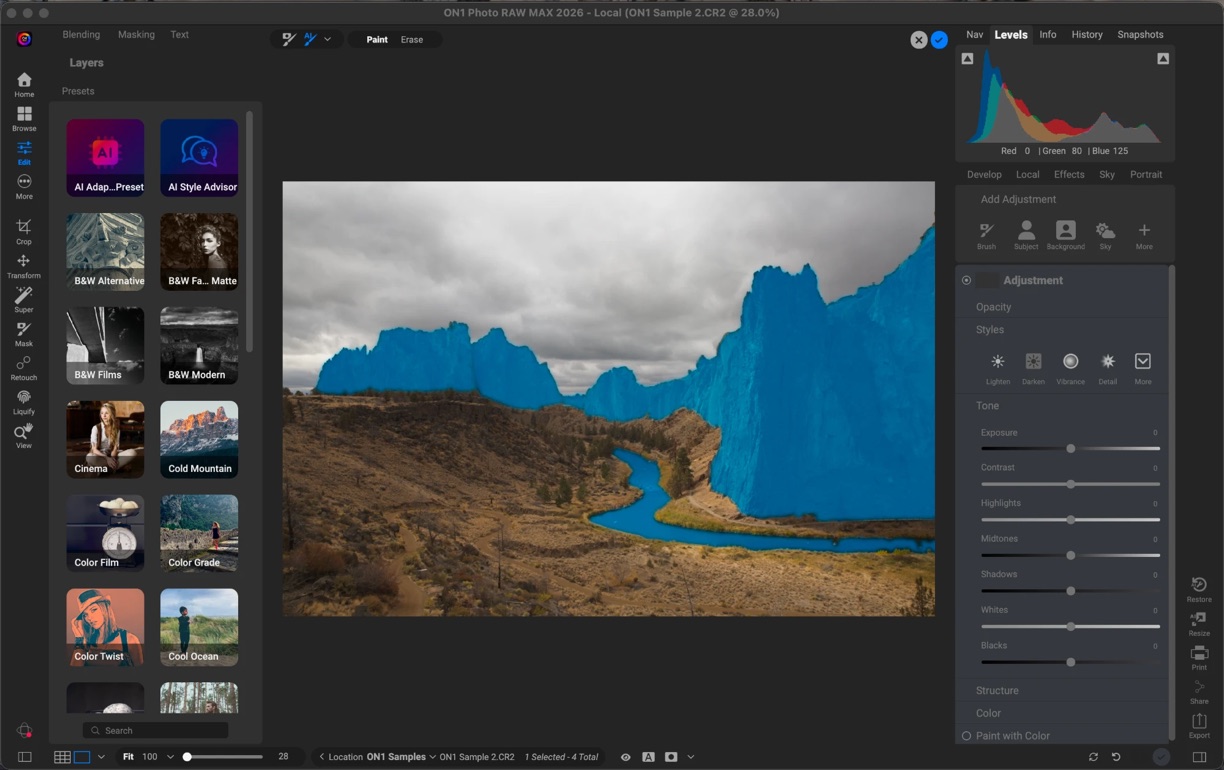Viewport: 1224px width, 770px height.
Task: Toggle the left panel visibility
Action: tap(25, 757)
